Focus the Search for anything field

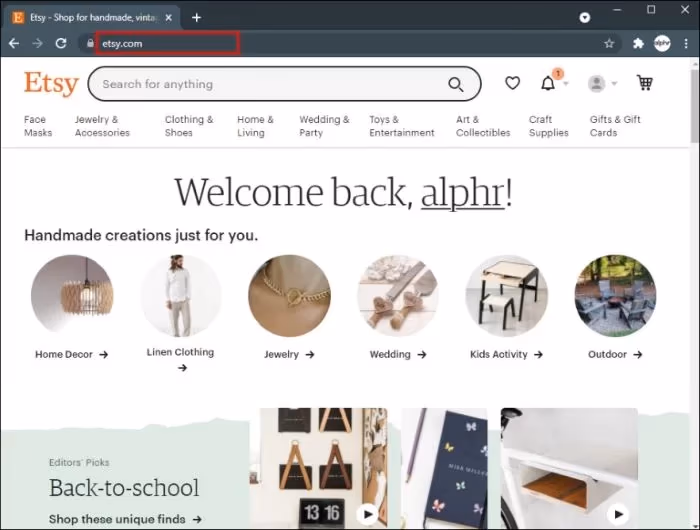(270, 84)
